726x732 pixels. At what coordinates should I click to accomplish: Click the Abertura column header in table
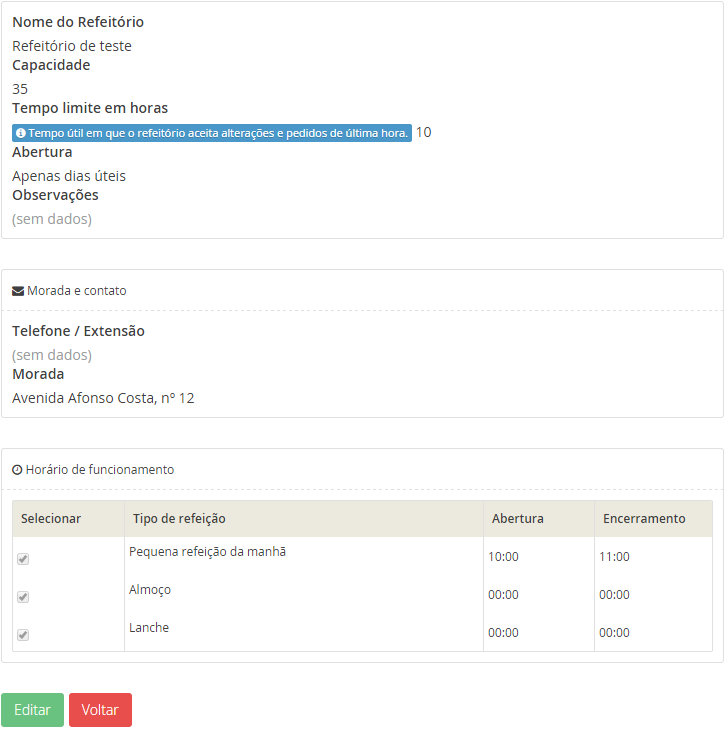tap(517, 518)
